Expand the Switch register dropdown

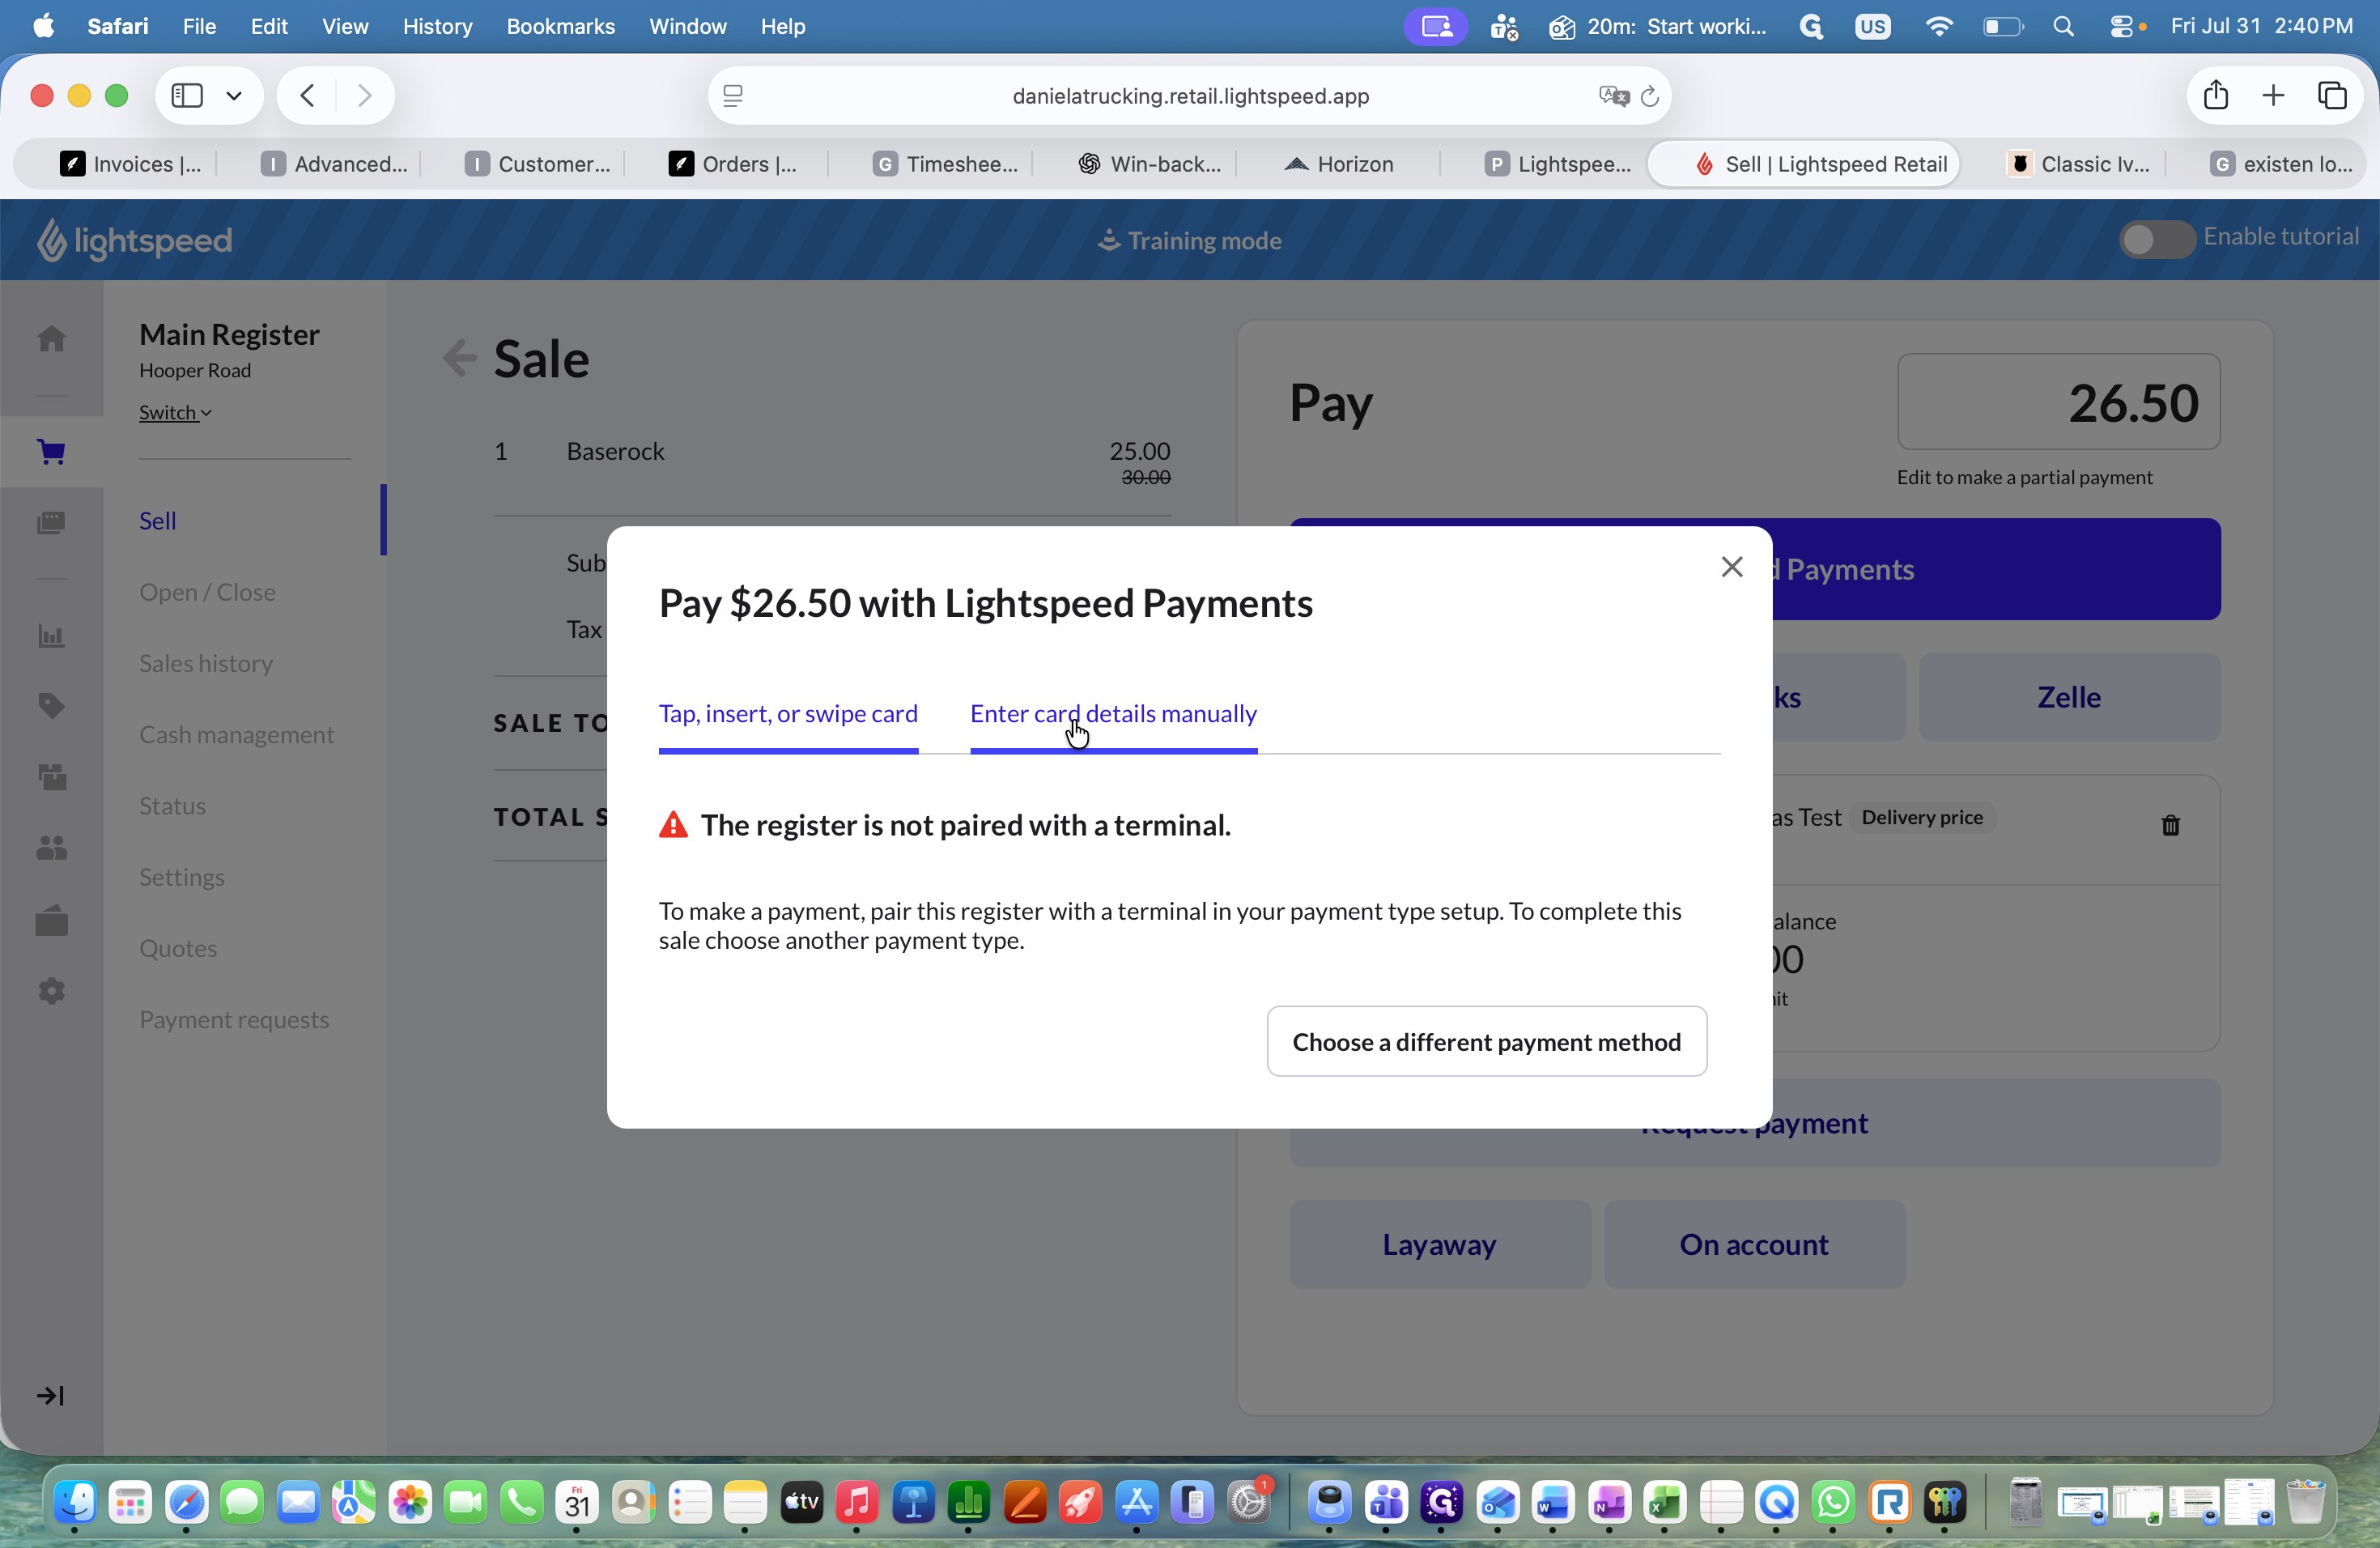tap(175, 412)
